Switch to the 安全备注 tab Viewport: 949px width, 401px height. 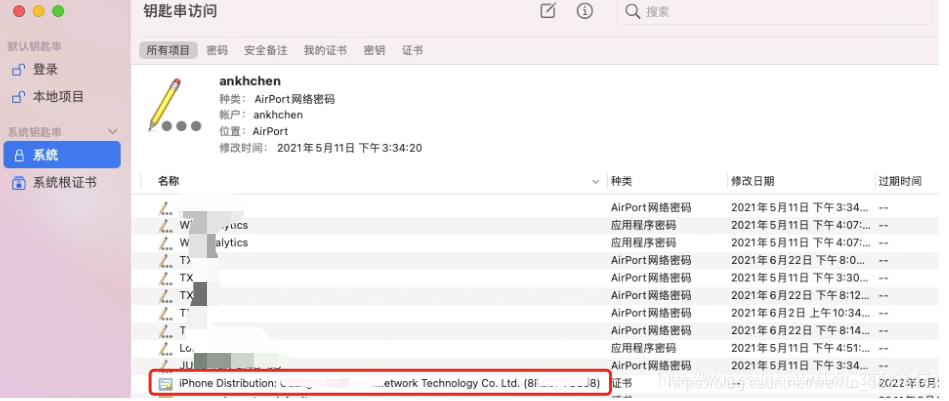click(266, 50)
